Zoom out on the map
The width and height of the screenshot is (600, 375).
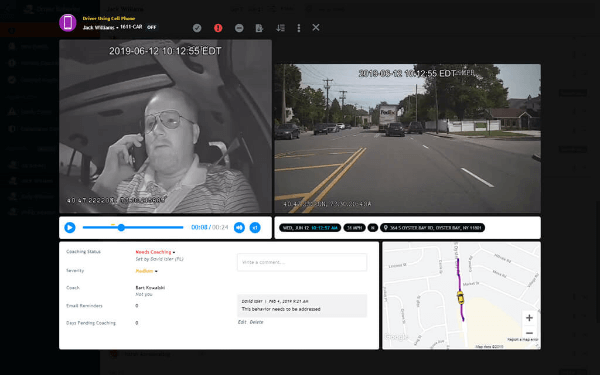529,333
